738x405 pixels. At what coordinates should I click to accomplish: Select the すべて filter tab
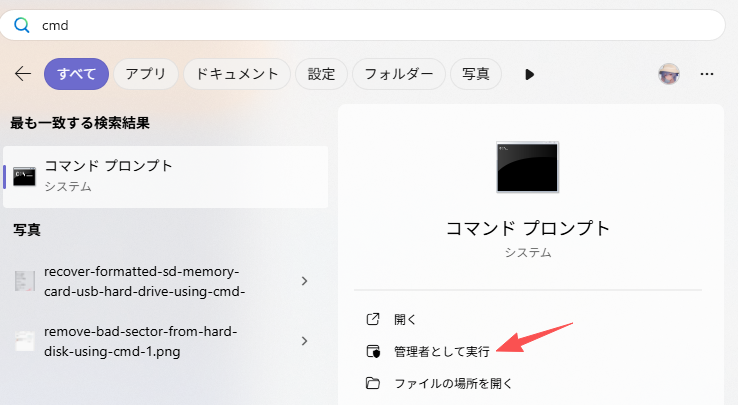click(76, 74)
